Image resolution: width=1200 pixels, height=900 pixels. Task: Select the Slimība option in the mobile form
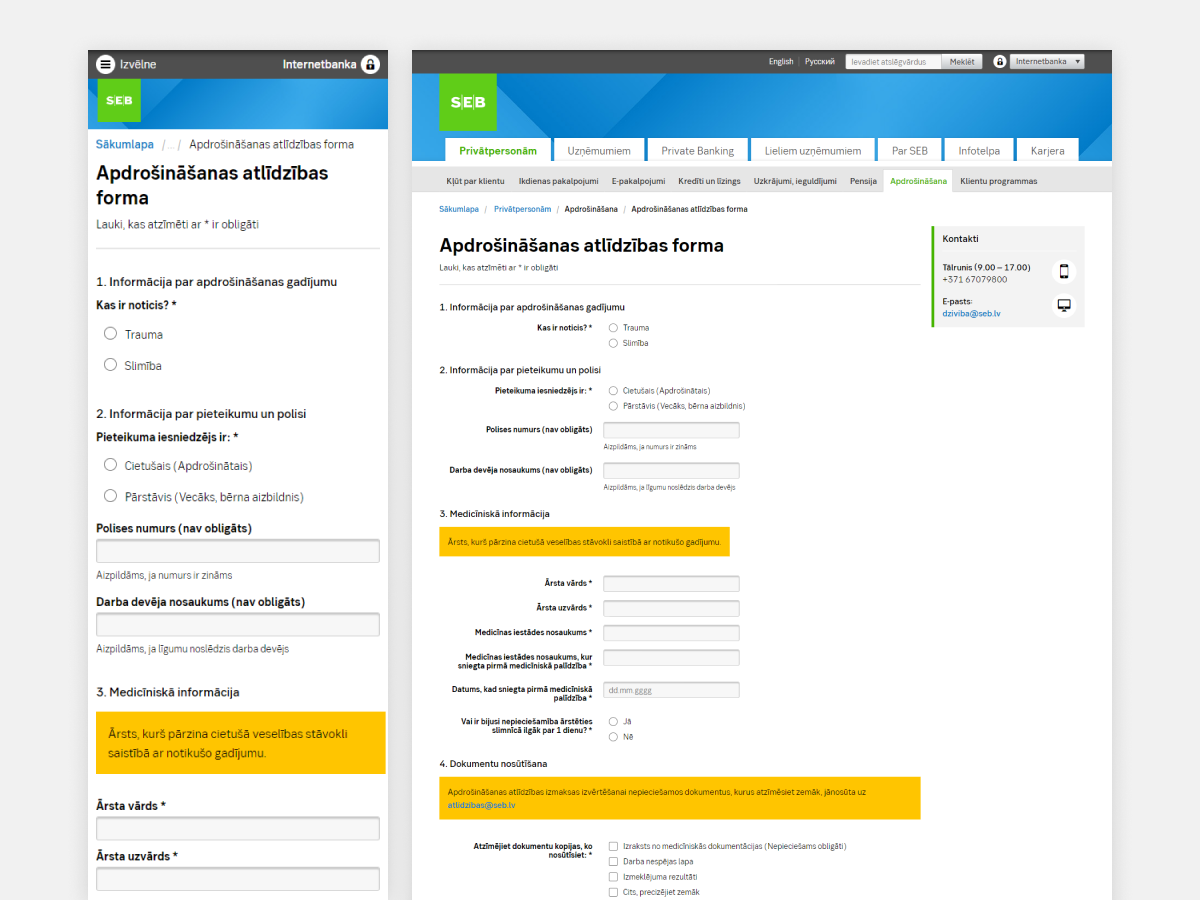111,365
